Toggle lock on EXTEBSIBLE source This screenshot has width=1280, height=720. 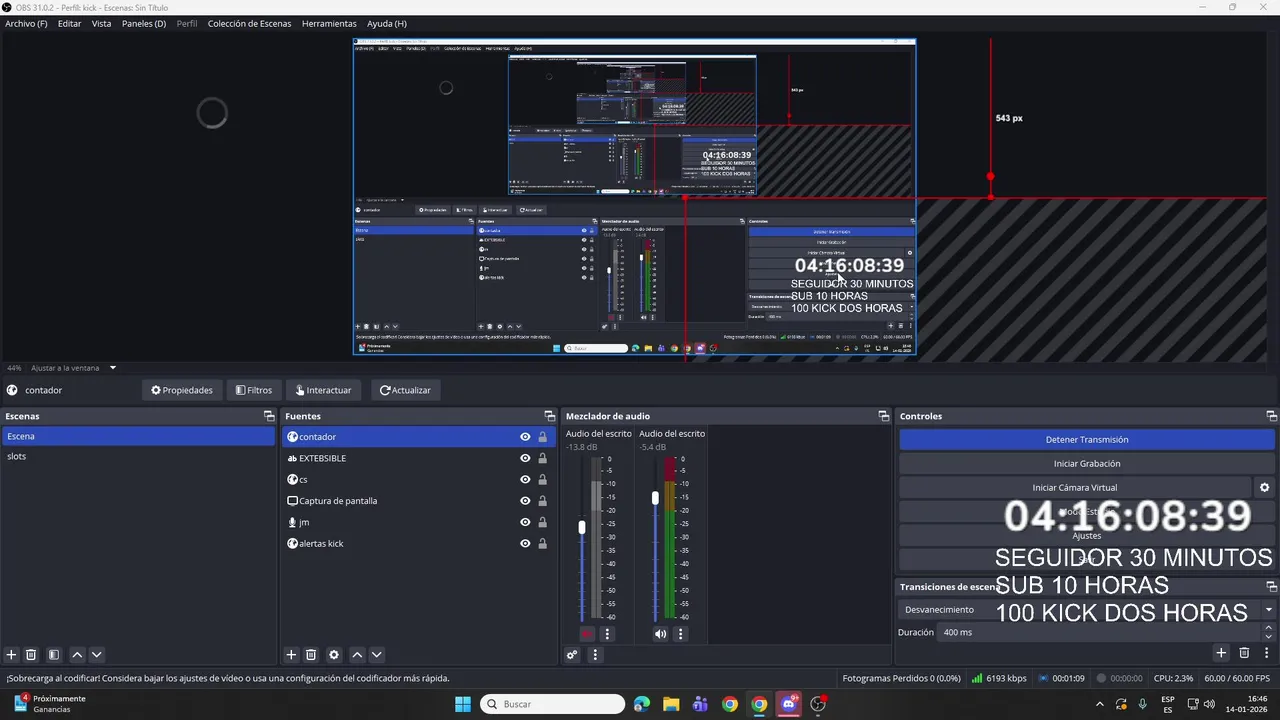click(x=543, y=458)
